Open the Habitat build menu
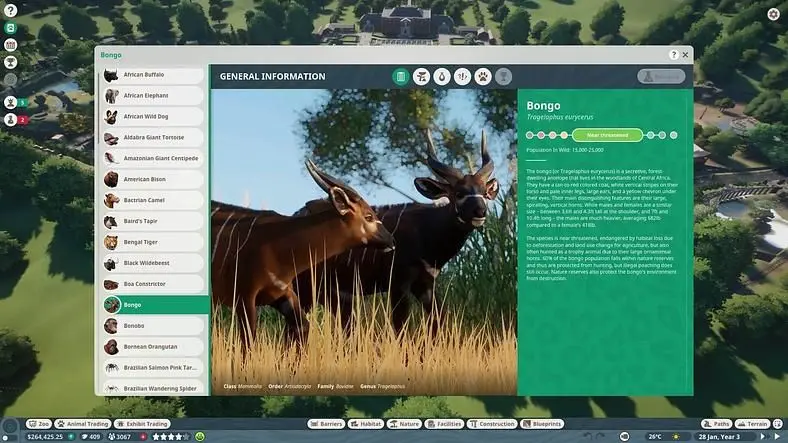Viewport: 788px width, 443px height. [366, 424]
